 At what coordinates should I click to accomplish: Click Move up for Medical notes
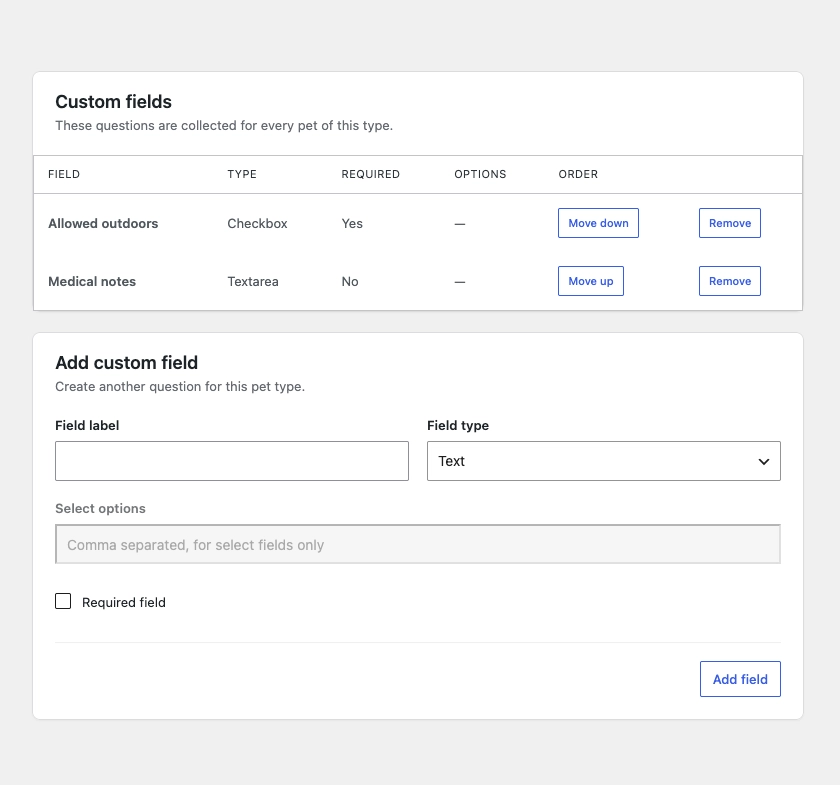[590, 281]
